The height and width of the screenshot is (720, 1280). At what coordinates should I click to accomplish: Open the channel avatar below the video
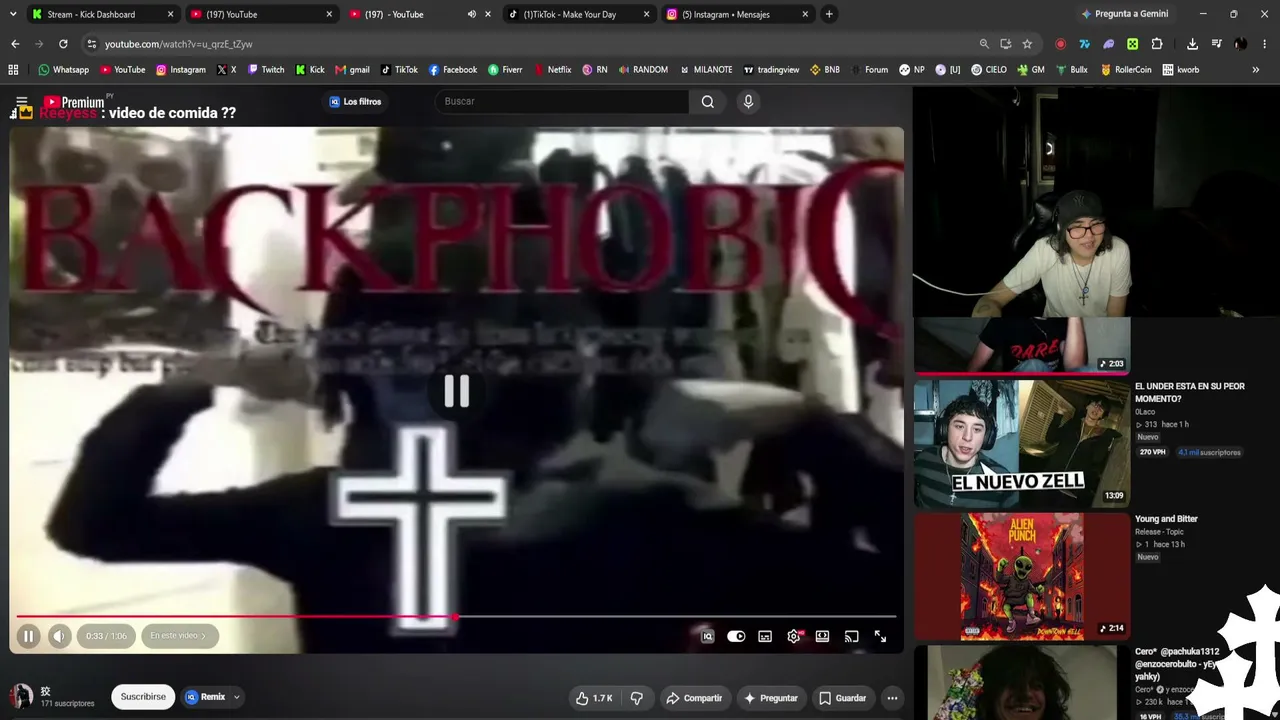(21, 697)
